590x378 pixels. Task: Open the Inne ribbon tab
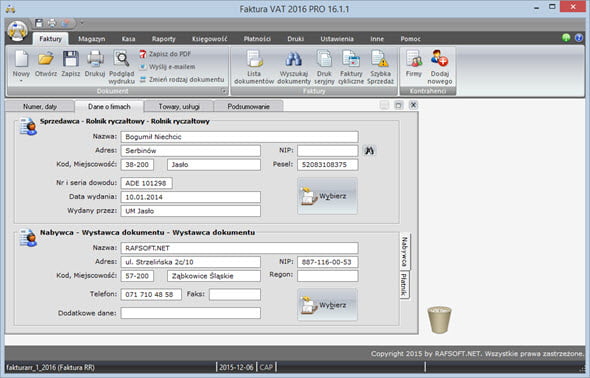pos(377,39)
